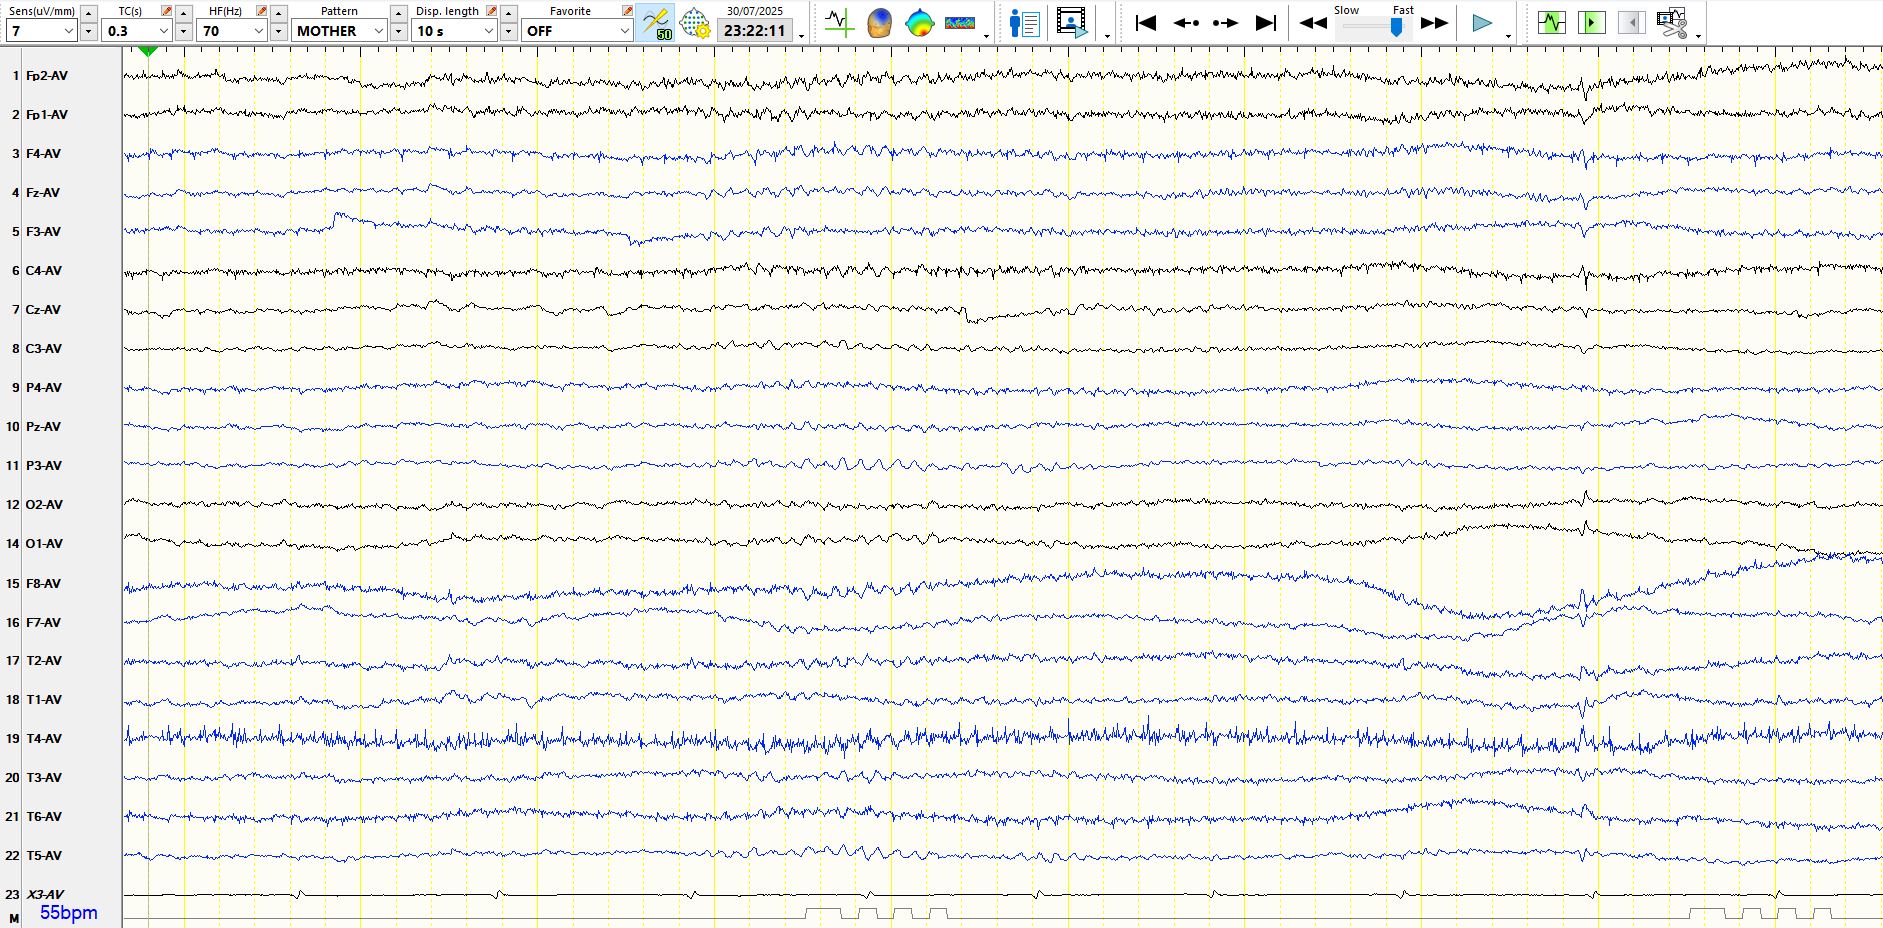Toggle the green forward-arrow panel button

(x=1591, y=23)
